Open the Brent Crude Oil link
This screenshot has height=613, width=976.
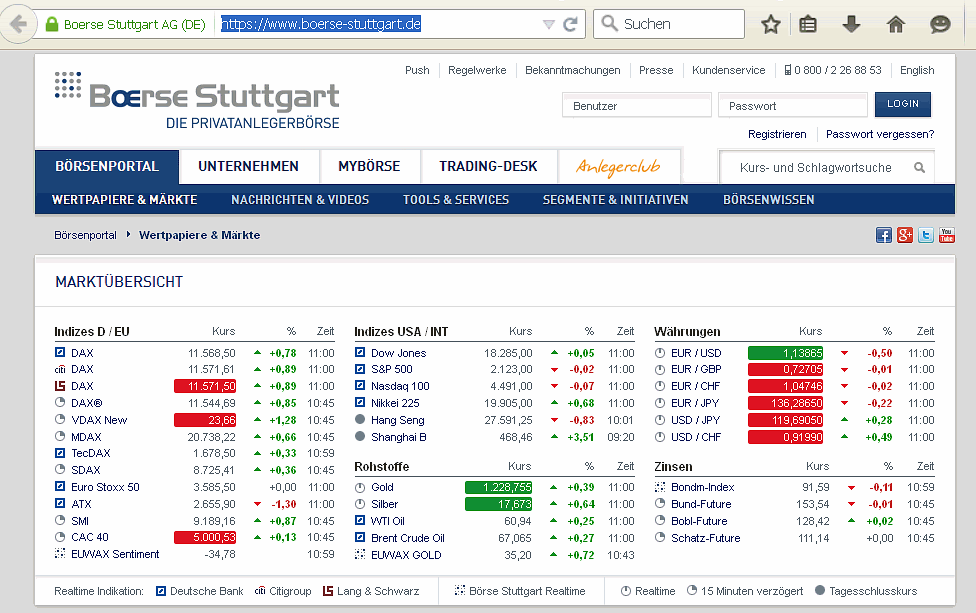pos(408,538)
